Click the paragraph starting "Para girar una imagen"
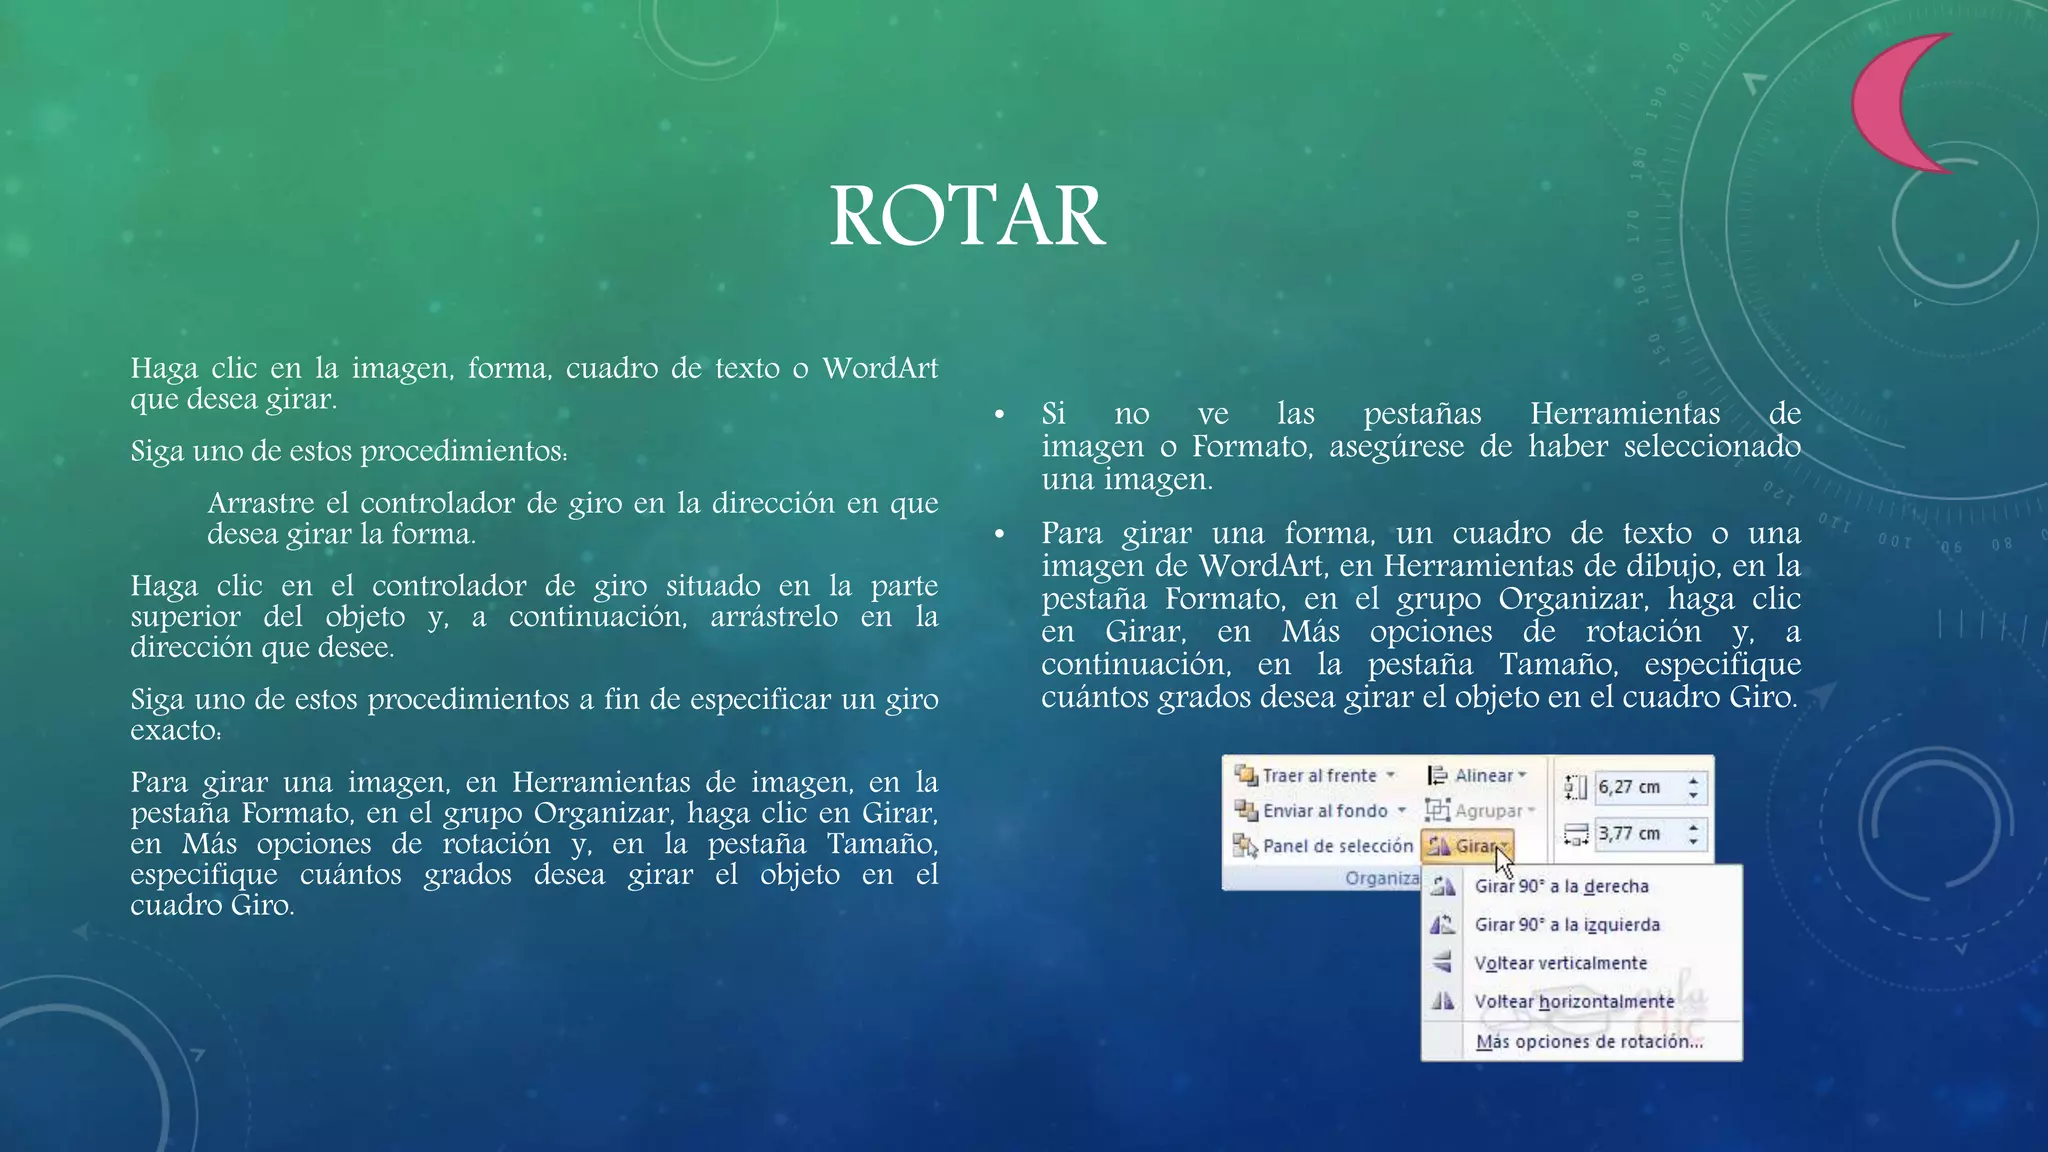The height and width of the screenshot is (1152, 2048). (x=534, y=843)
